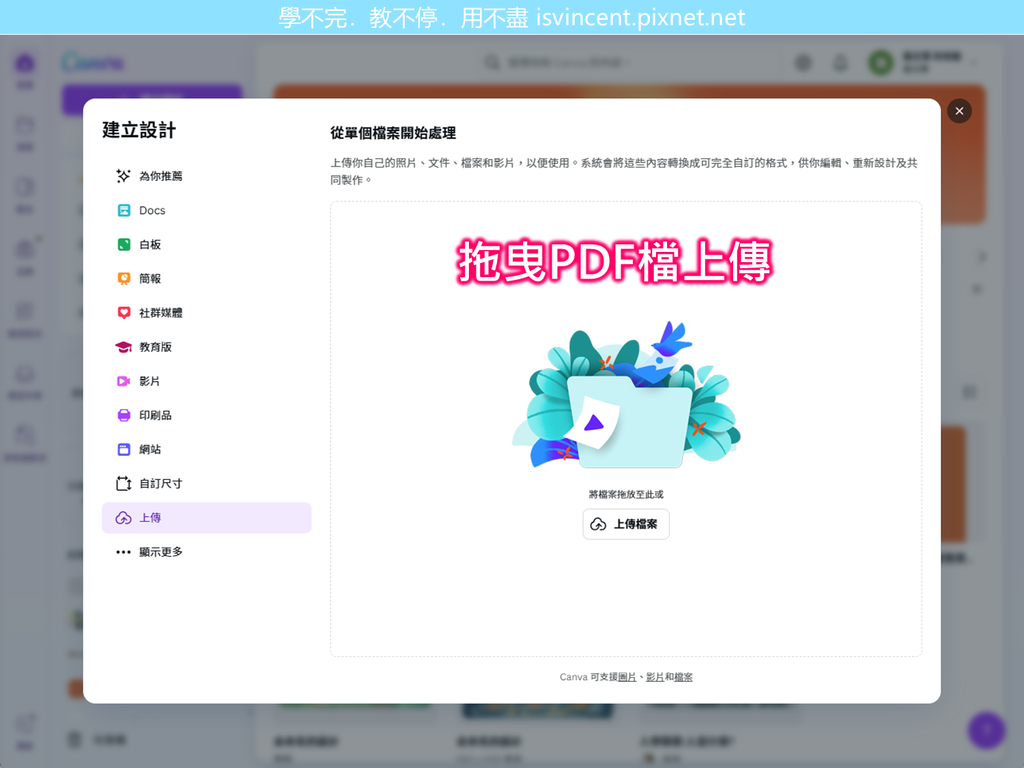Choose the 網站 design type
Viewport: 1024px width, 768px height.
[206, 449]
